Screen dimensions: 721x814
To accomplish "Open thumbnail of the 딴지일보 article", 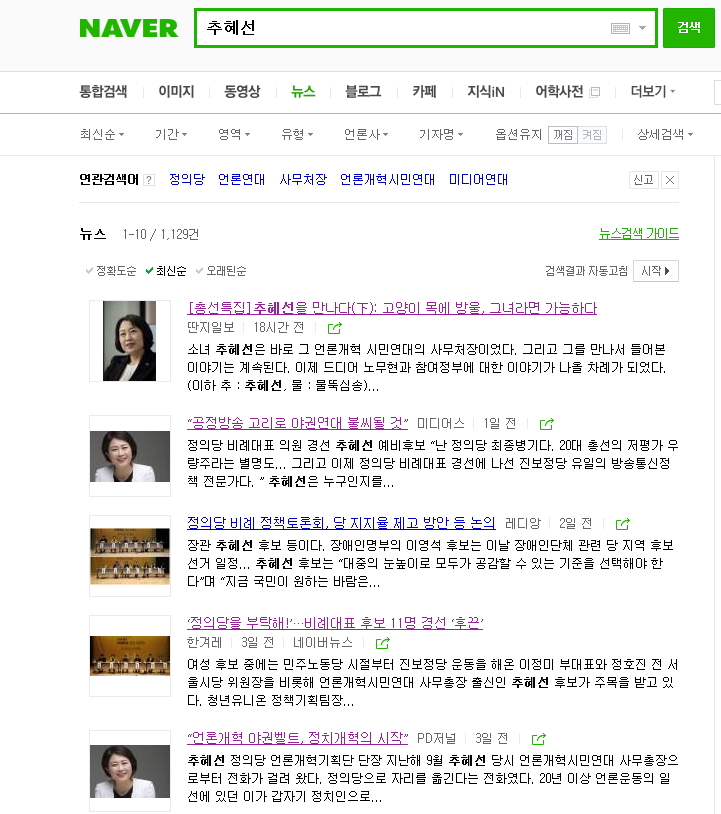I will (x=130, y=341).
